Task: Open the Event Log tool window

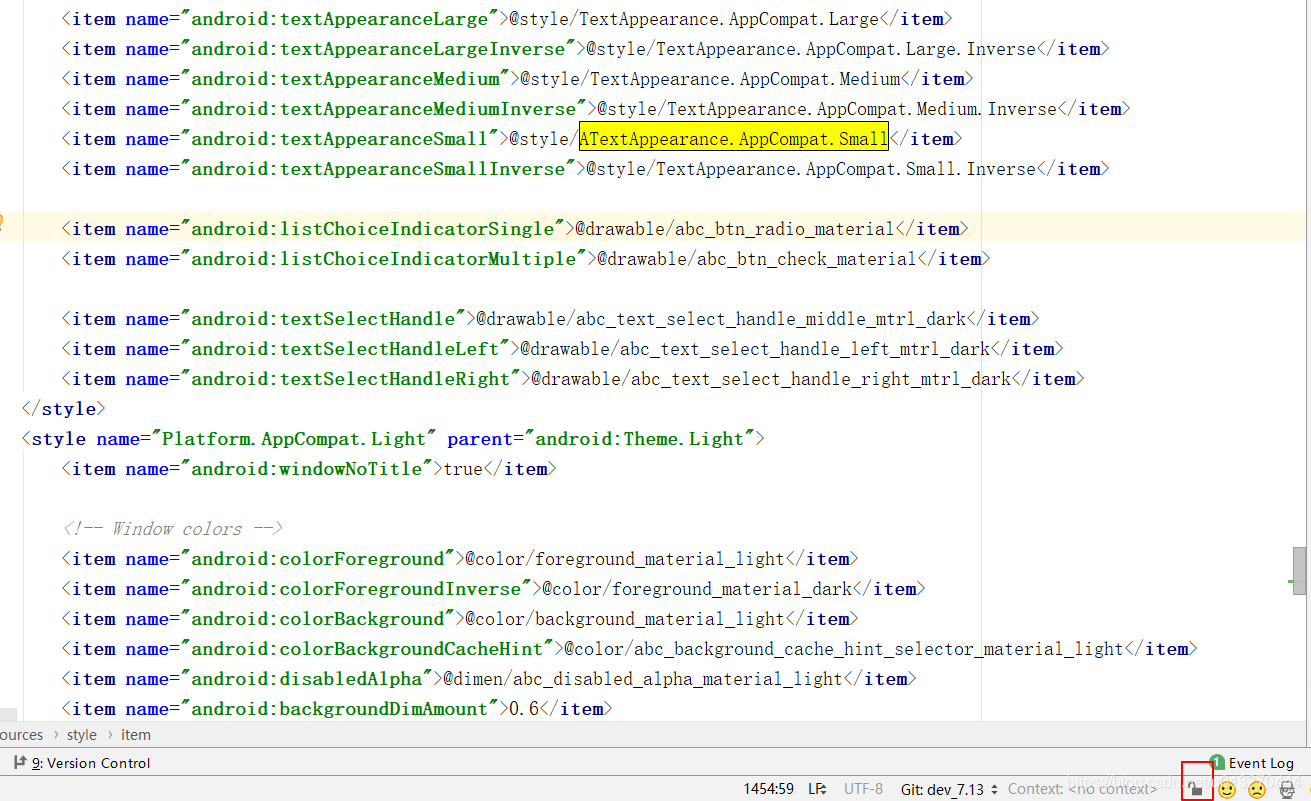Action: (1252, 763)
